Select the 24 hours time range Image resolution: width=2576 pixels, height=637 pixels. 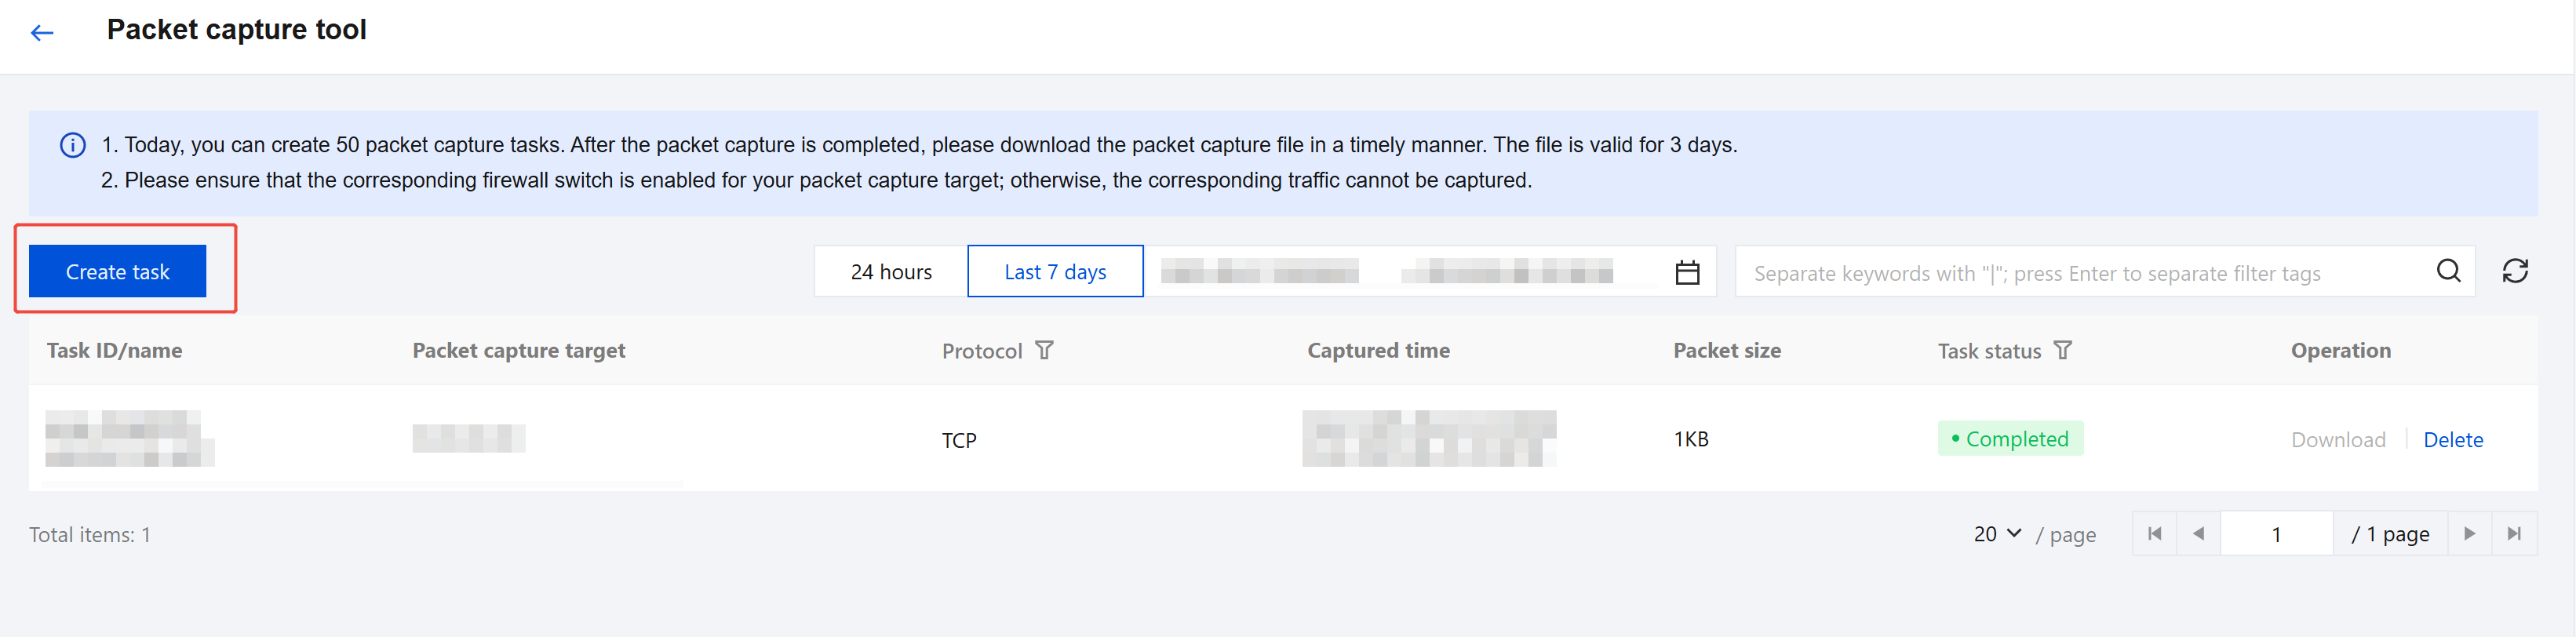coord(891,272)
